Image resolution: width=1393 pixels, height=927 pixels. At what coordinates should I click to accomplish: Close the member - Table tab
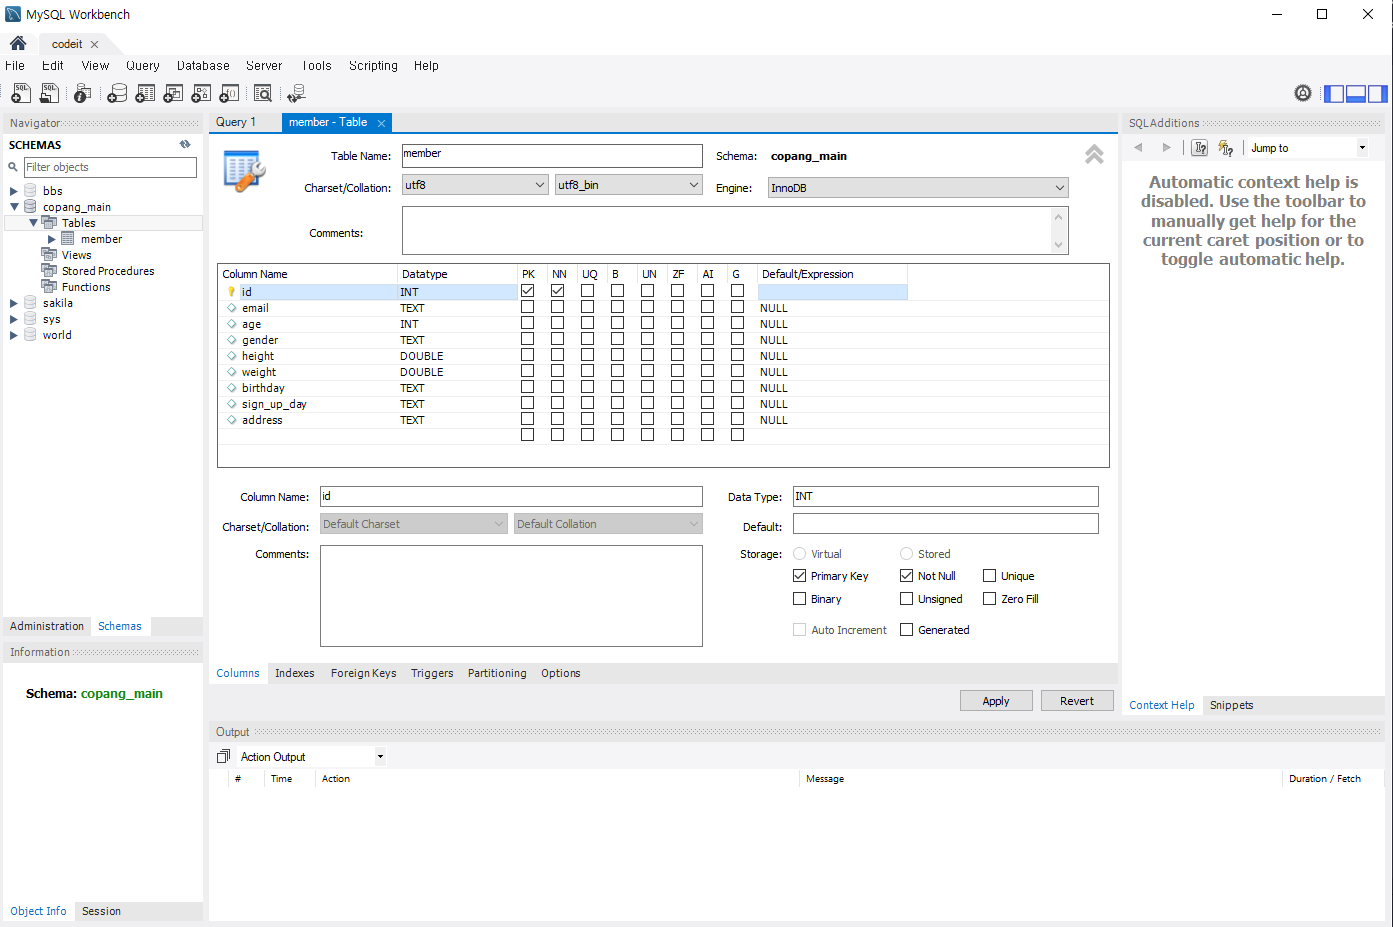click(381, 123)
